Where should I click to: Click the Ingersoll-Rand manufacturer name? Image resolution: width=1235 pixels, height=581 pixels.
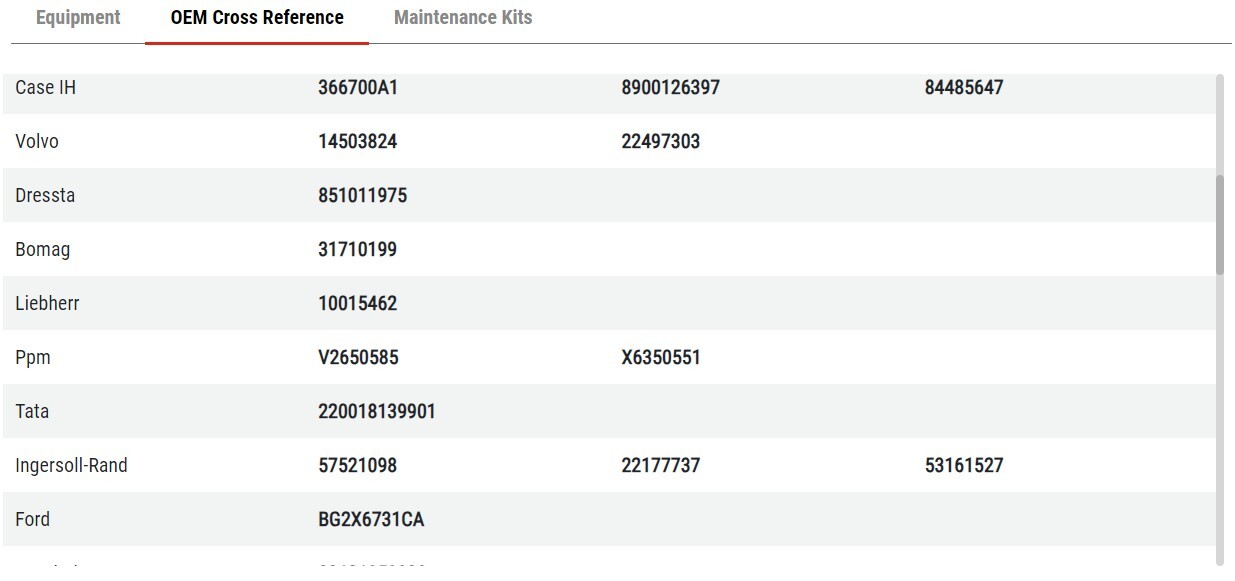point(72,466)
